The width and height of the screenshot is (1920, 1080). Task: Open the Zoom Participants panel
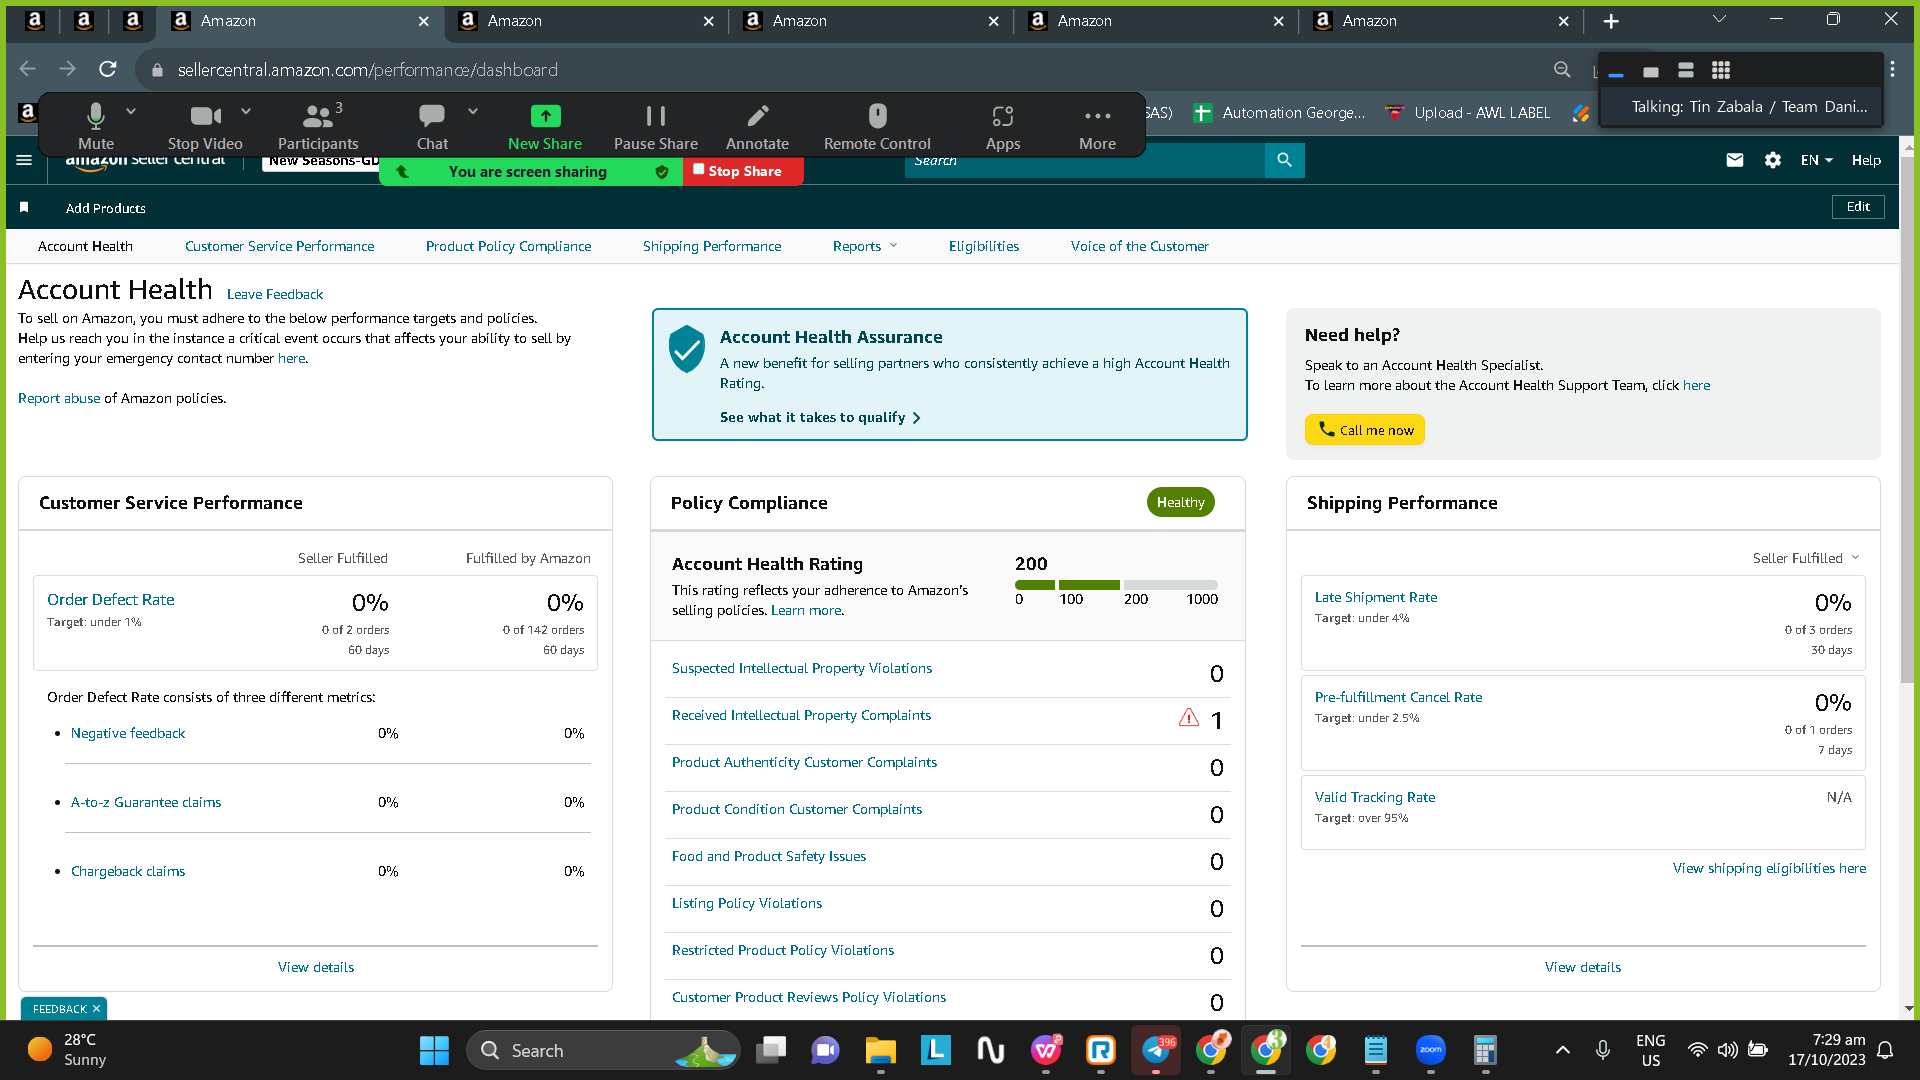click(x=318, y=126)
